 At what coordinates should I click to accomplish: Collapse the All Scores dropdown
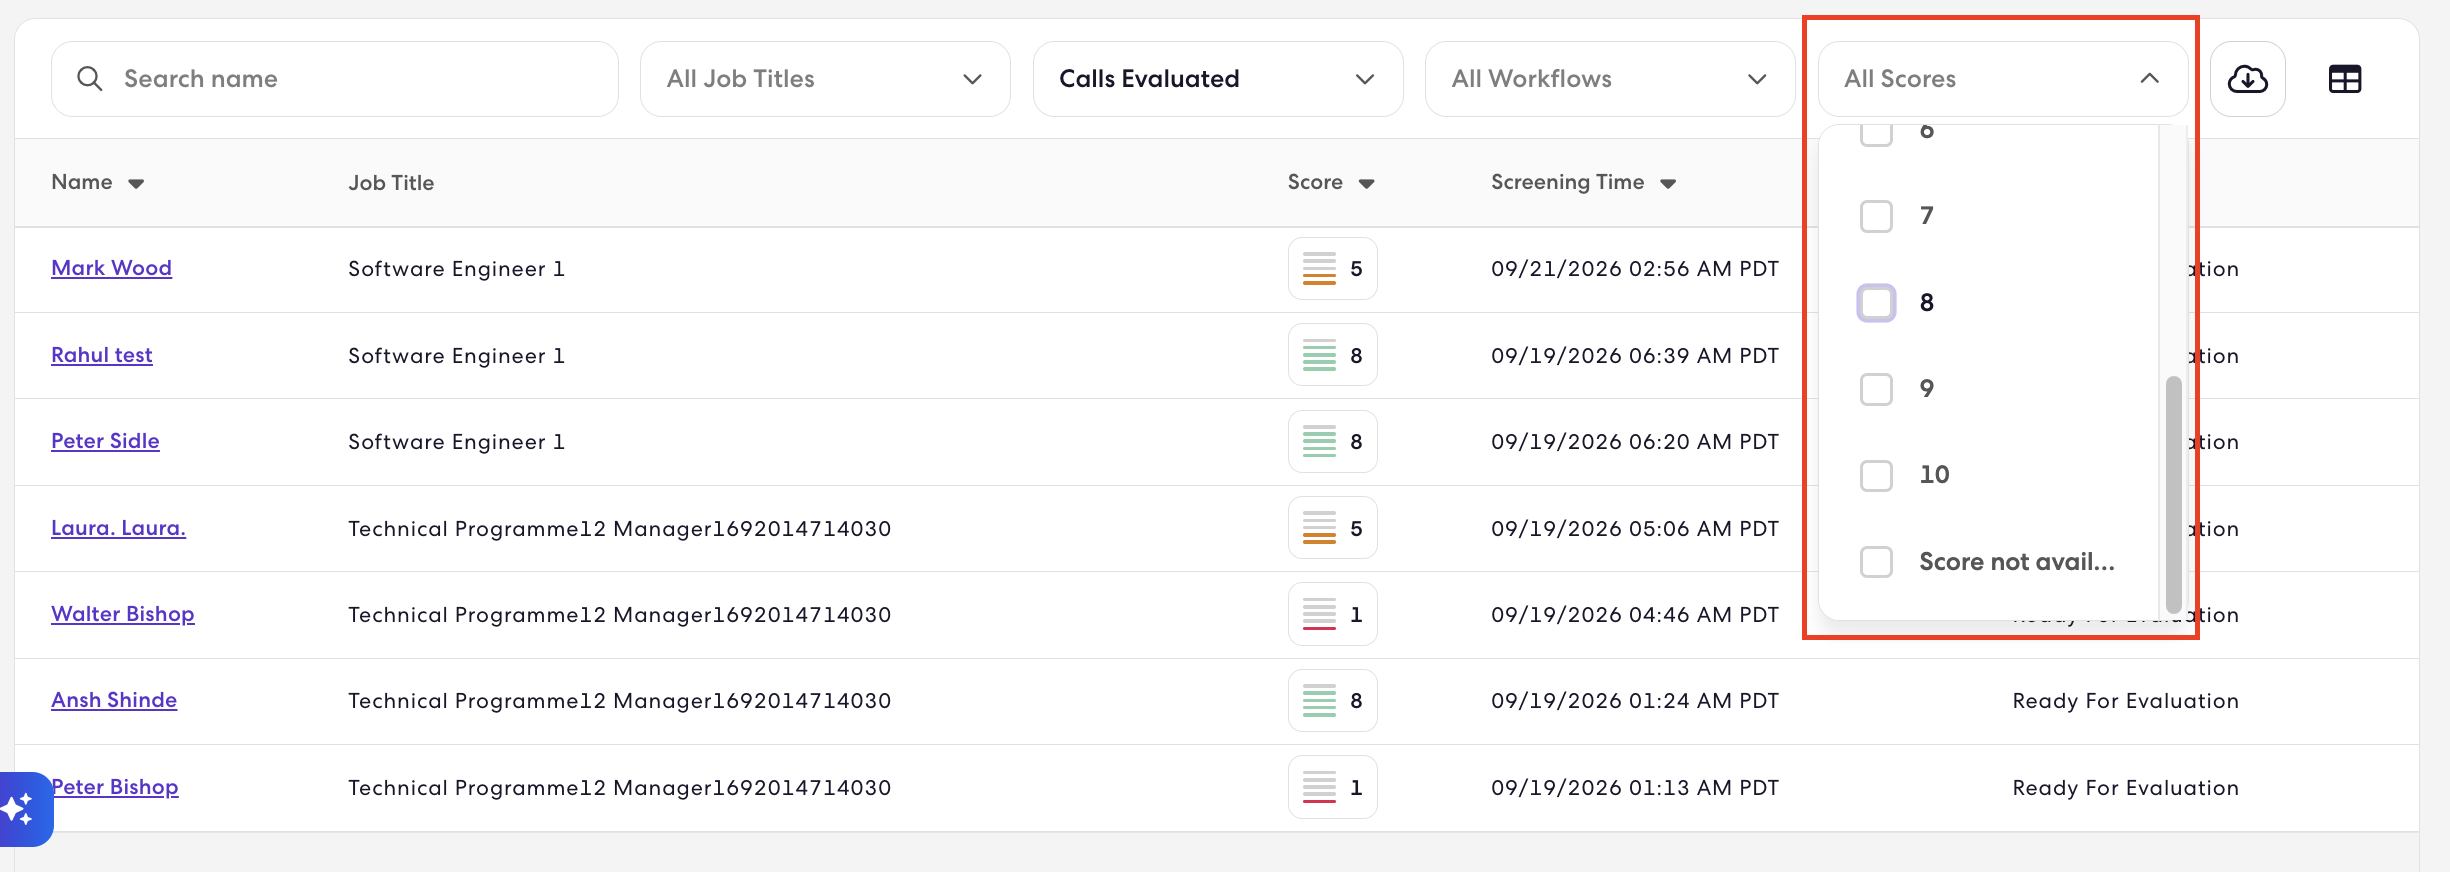(x=2002, y=79)
